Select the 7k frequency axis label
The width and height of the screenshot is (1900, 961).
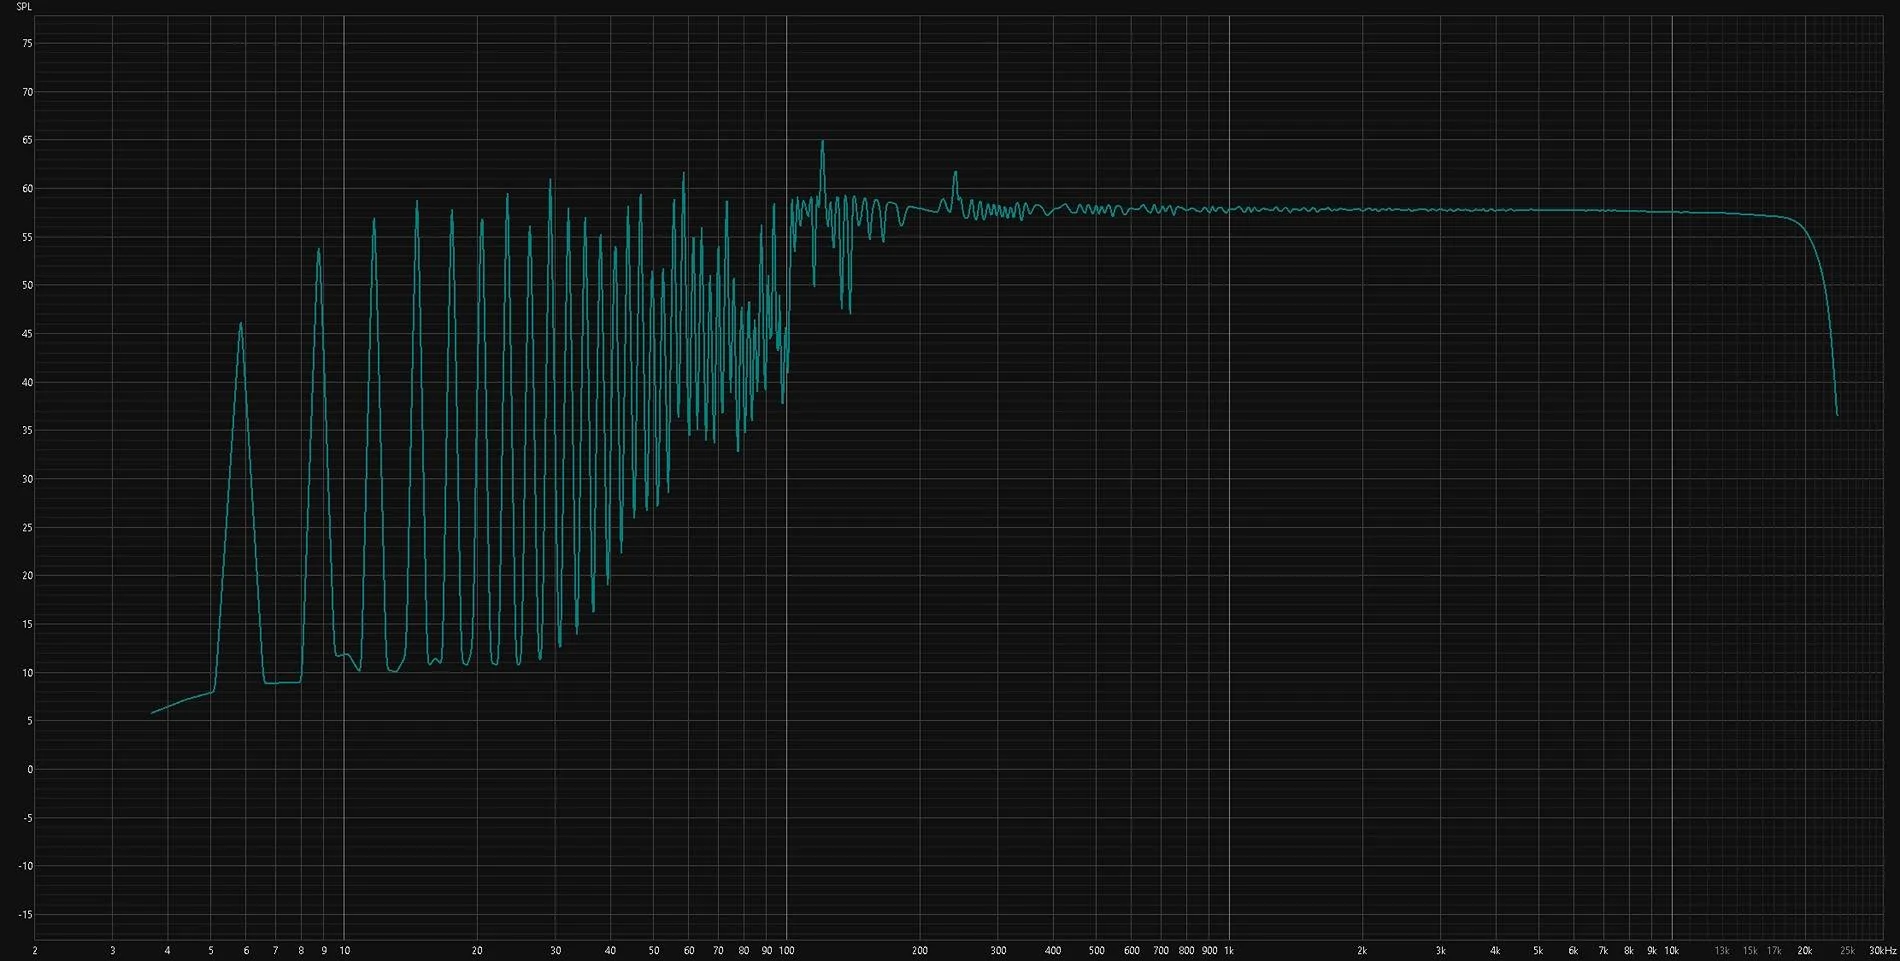click(x=1603, y=951)
